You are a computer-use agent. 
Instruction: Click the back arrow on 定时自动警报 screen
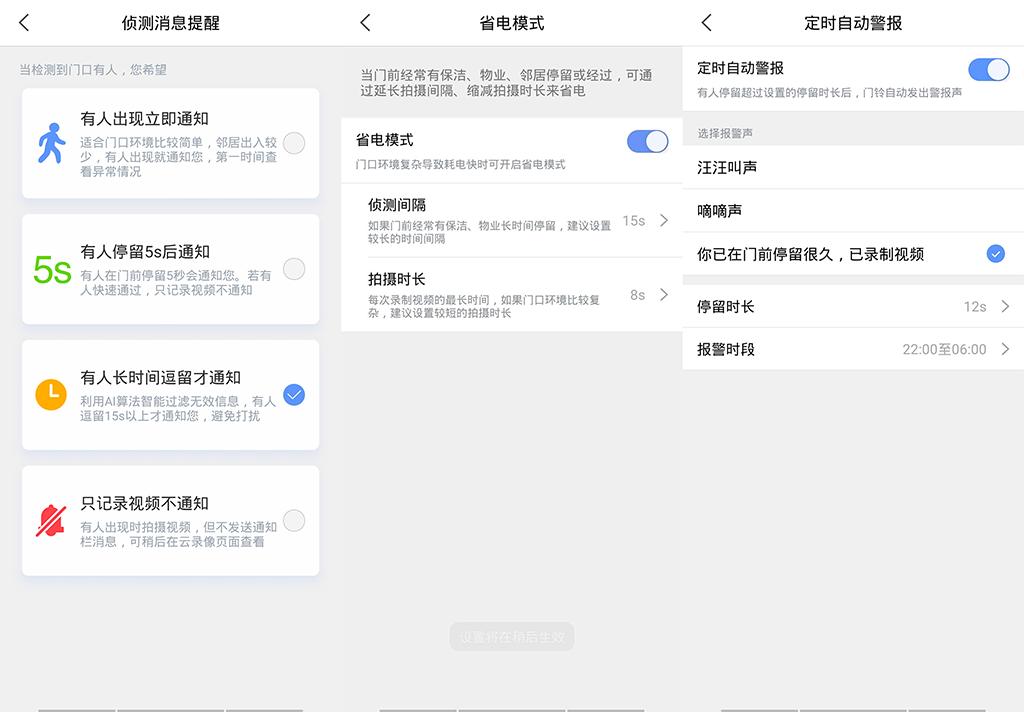(707, 22)
